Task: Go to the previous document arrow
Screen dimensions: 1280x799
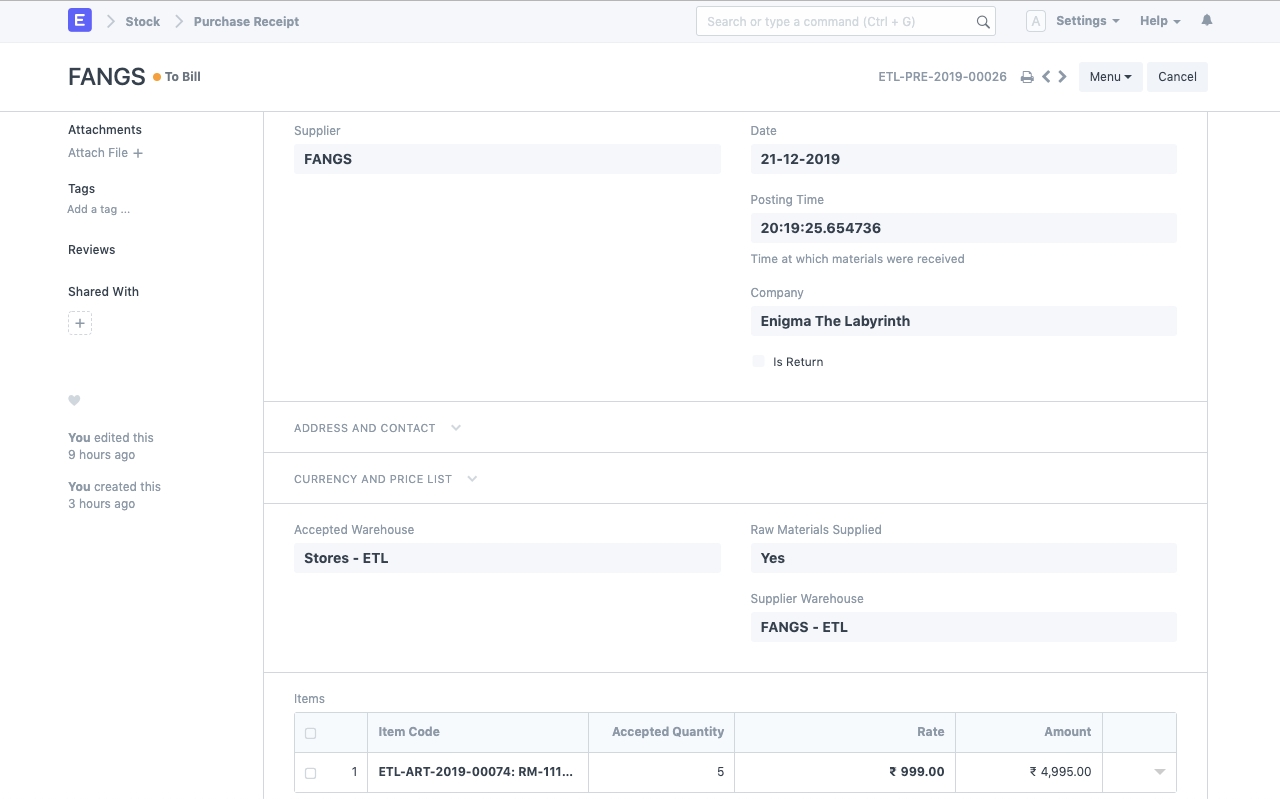Action: click(x=1046, y=77)
